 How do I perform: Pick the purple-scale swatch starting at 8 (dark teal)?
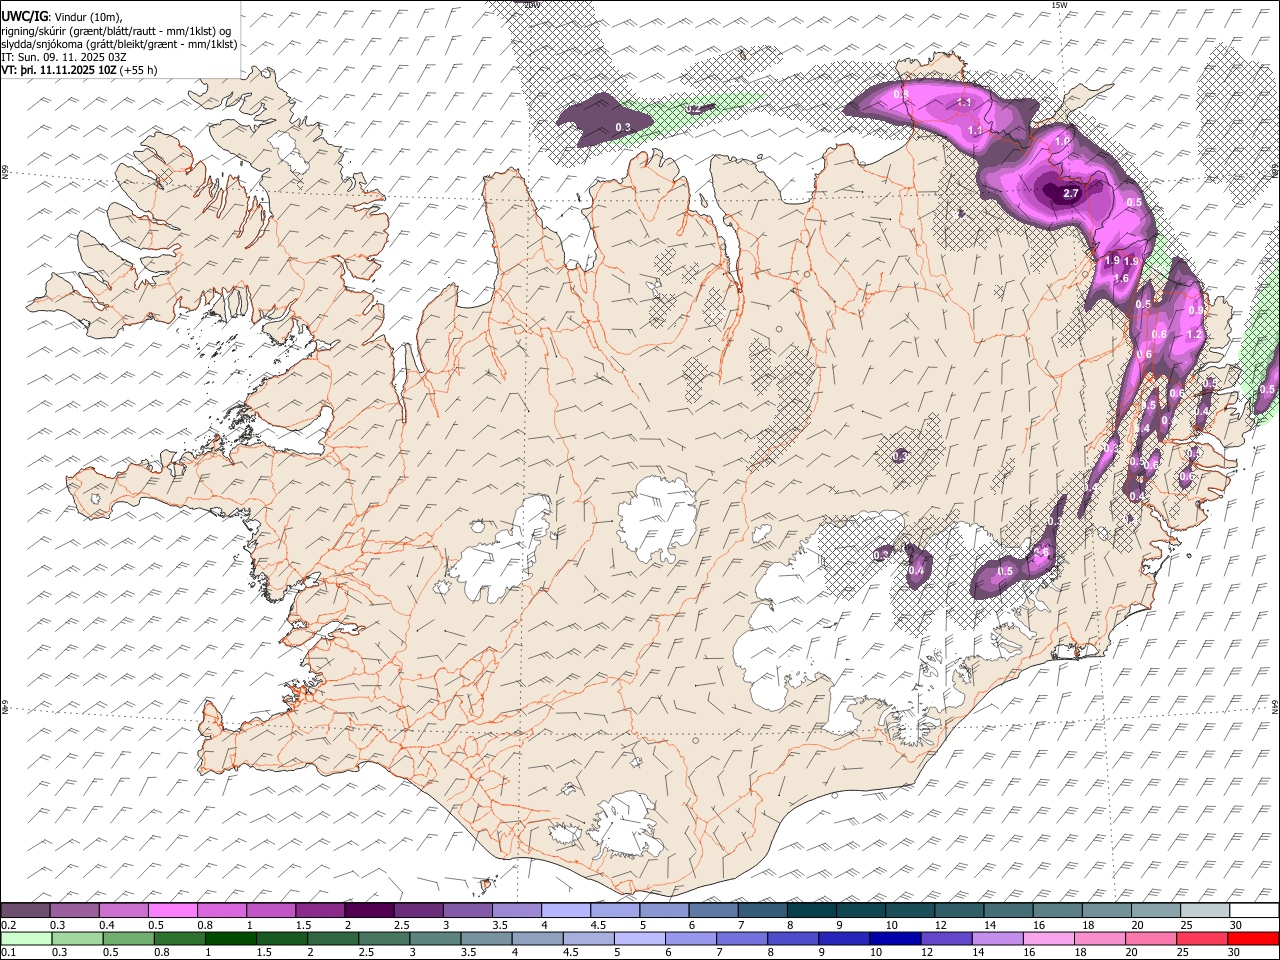tap(812, 910)
